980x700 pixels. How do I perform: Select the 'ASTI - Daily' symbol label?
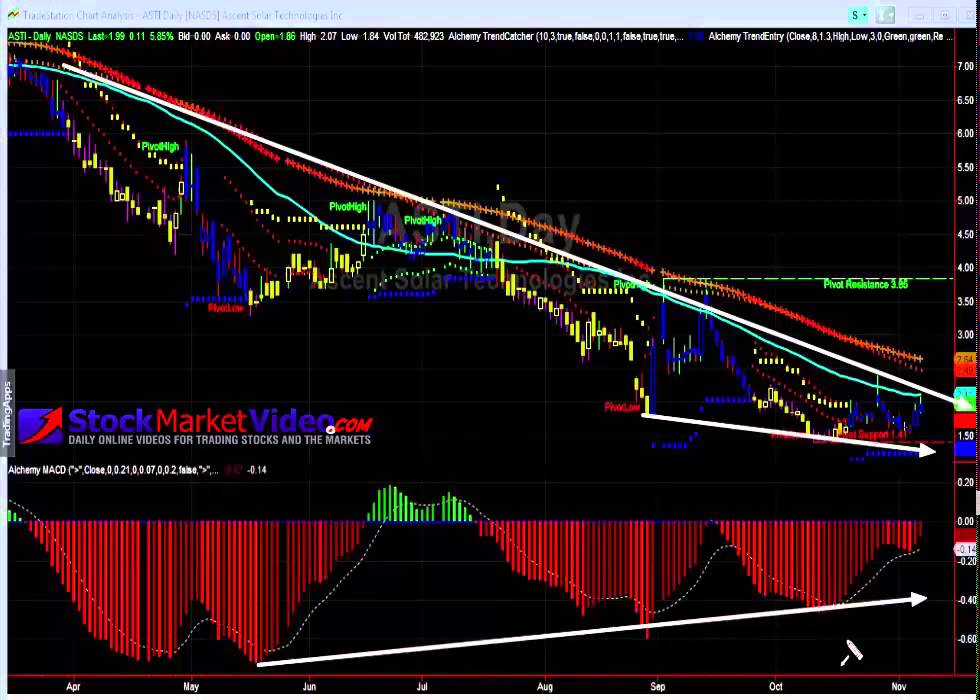(29, 37)
